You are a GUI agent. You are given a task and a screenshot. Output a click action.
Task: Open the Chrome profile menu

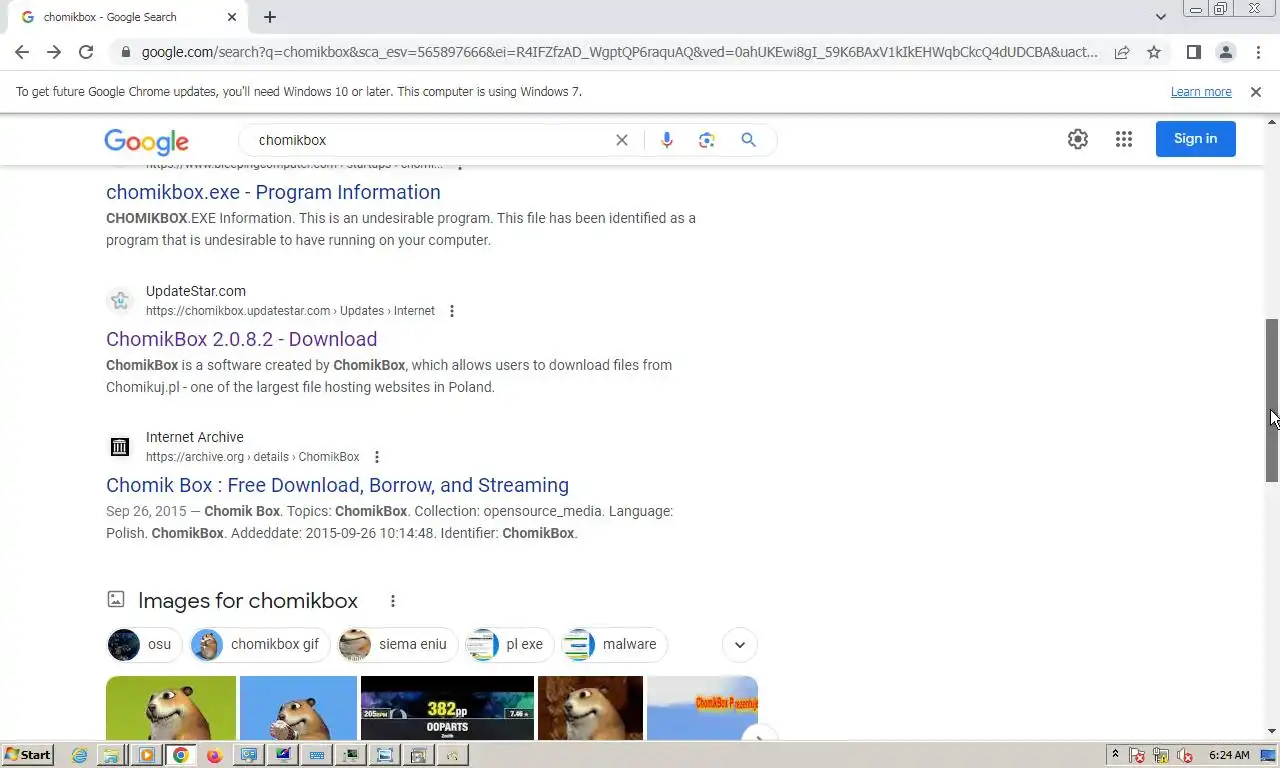(1225, 52)
